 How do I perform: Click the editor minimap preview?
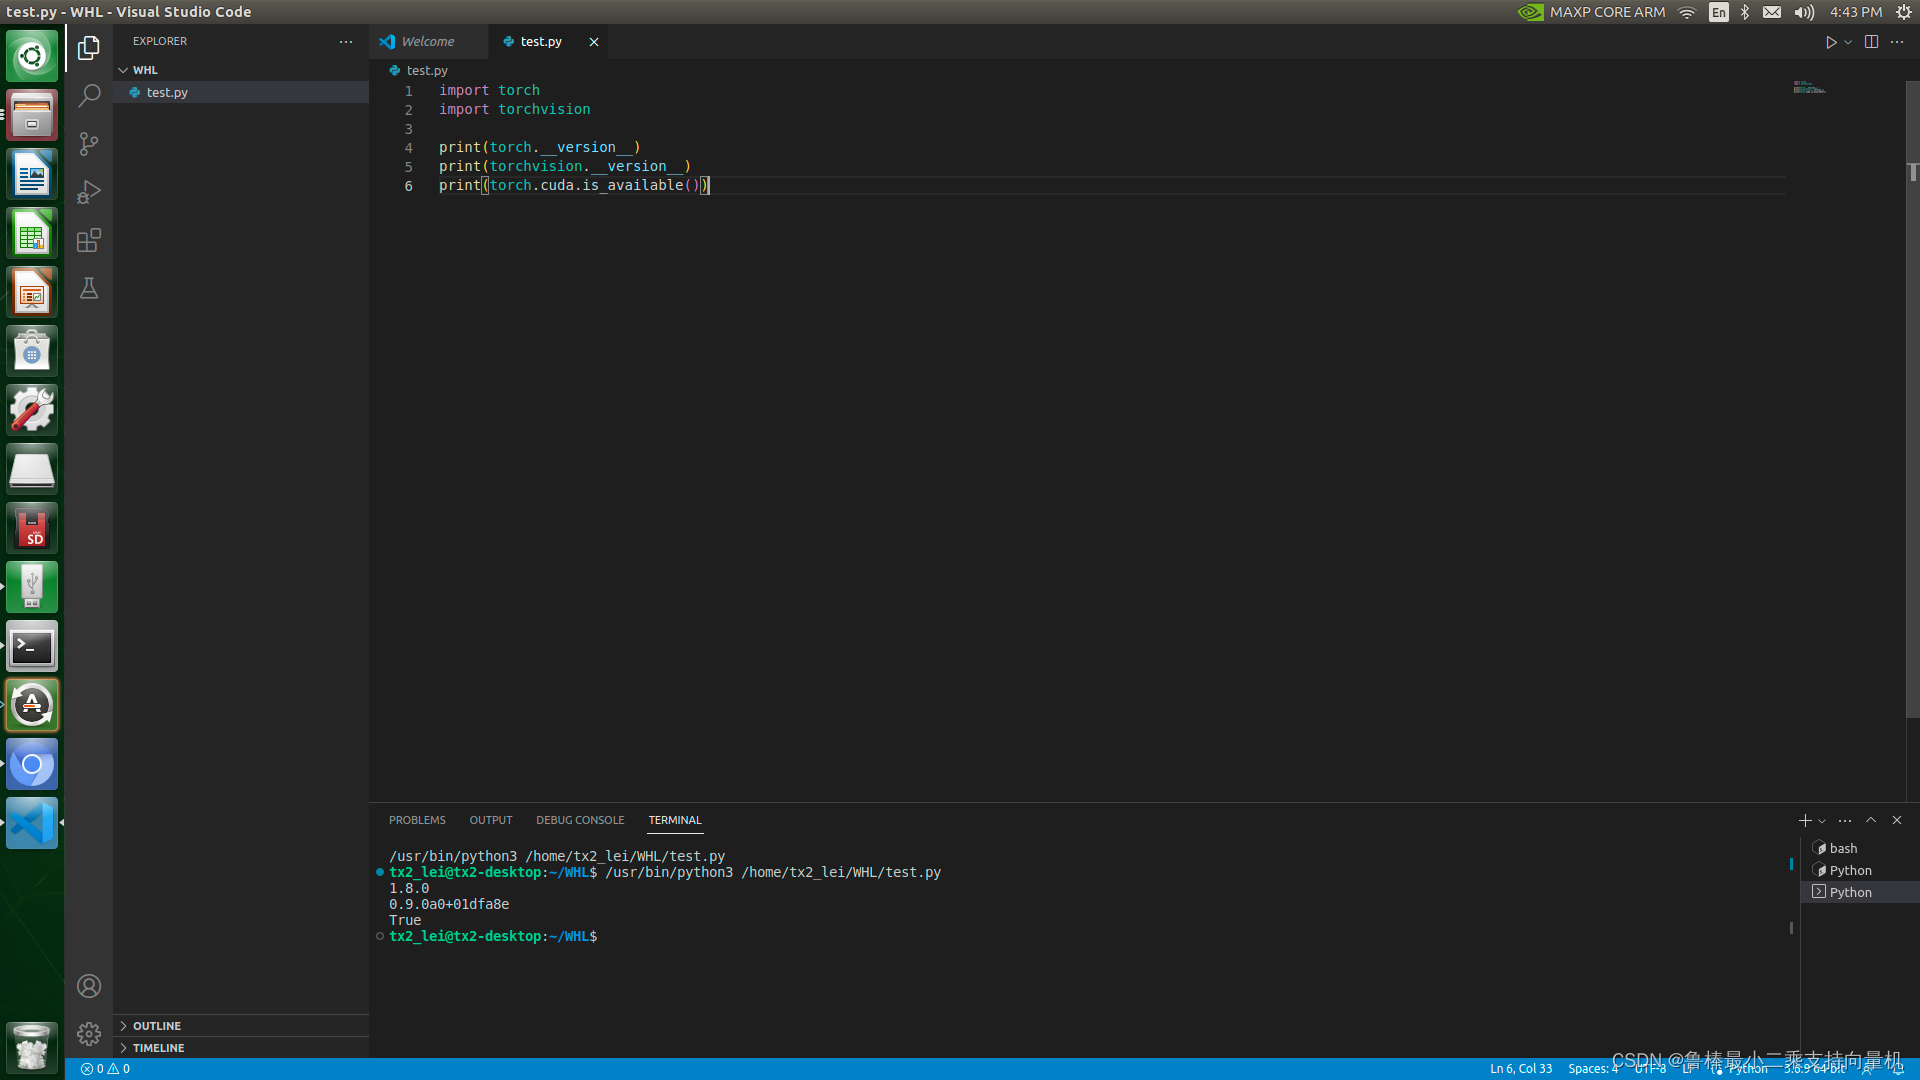(x=1809, y=89)
